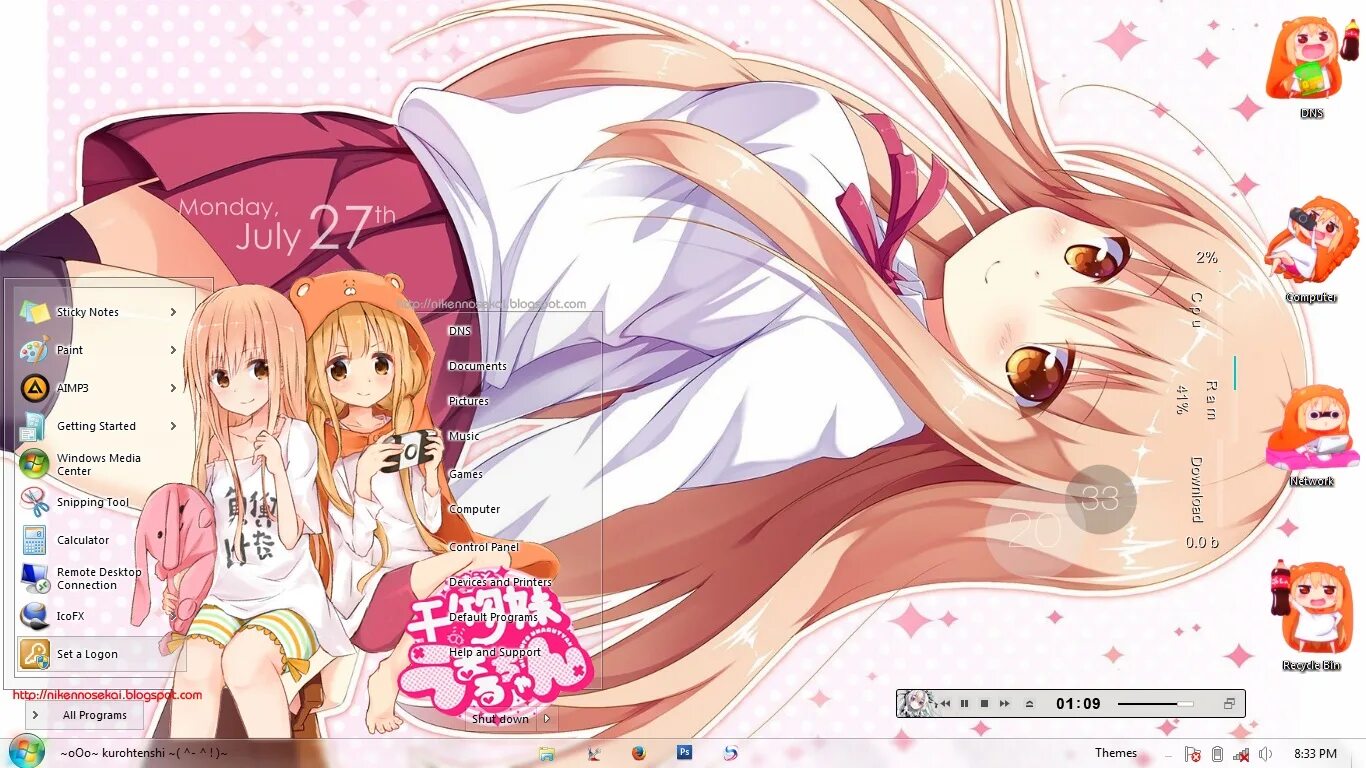Screen dimensions: 1366x768
Task: Click the Windows Start orb
Action: point(25,751)
